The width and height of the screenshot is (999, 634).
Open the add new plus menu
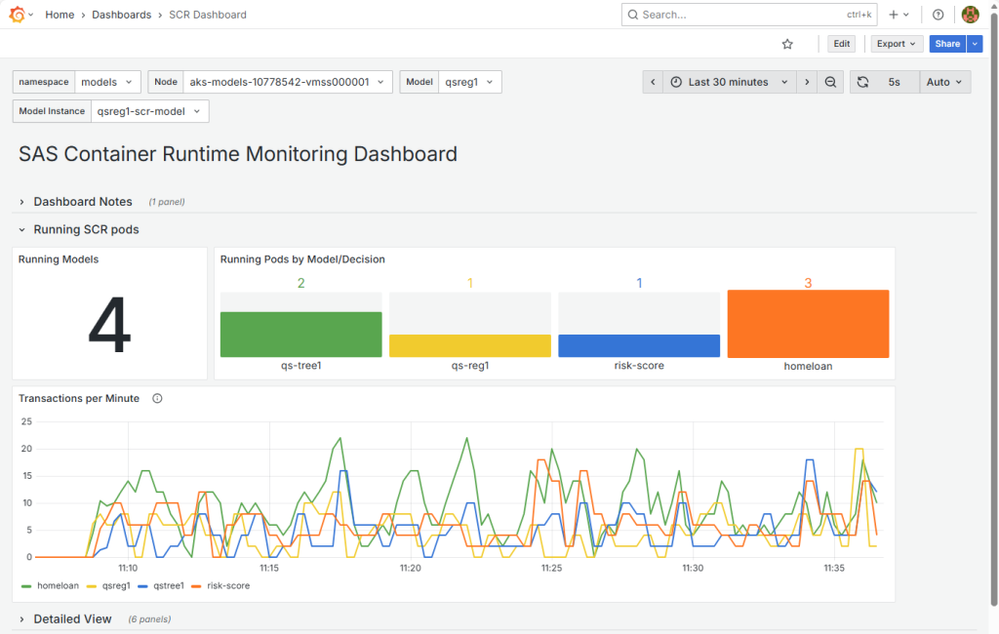tap(898, 15)
